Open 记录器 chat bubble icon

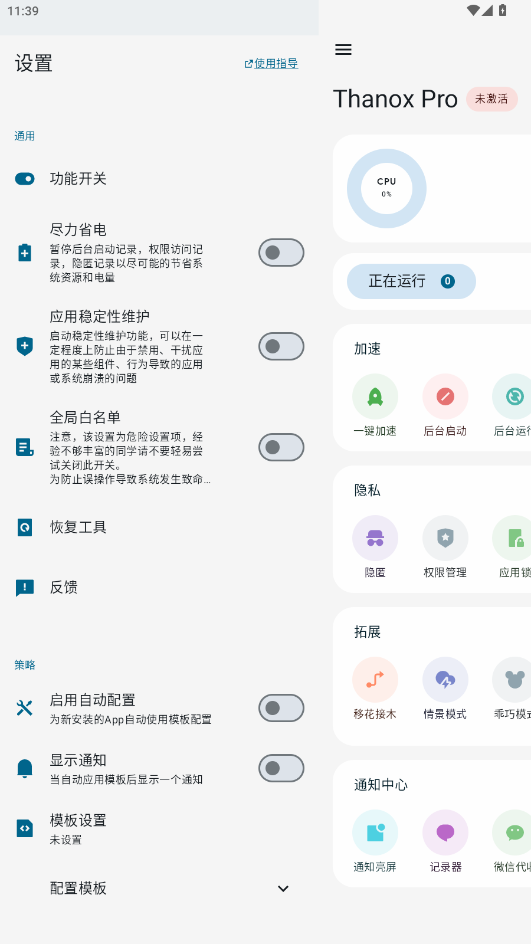(x=446, y=833)
